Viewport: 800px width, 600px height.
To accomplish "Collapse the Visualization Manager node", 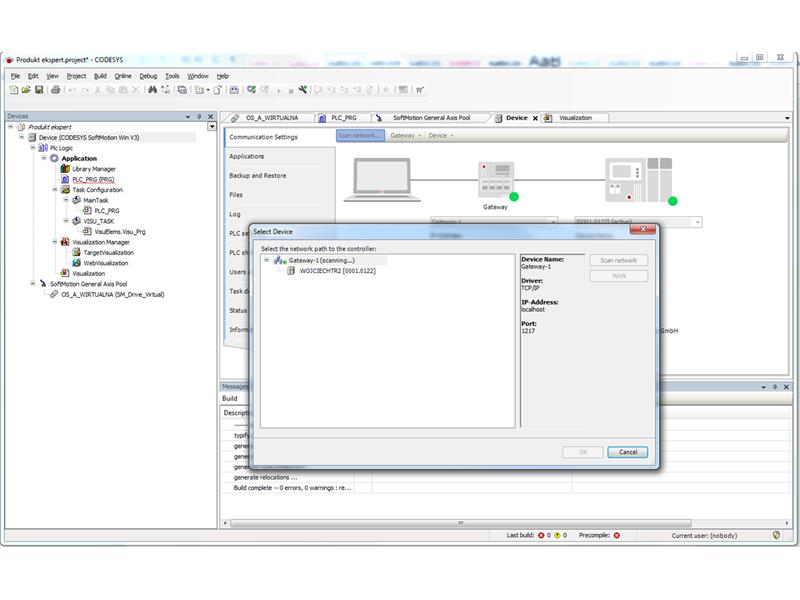I will (55, 242).
